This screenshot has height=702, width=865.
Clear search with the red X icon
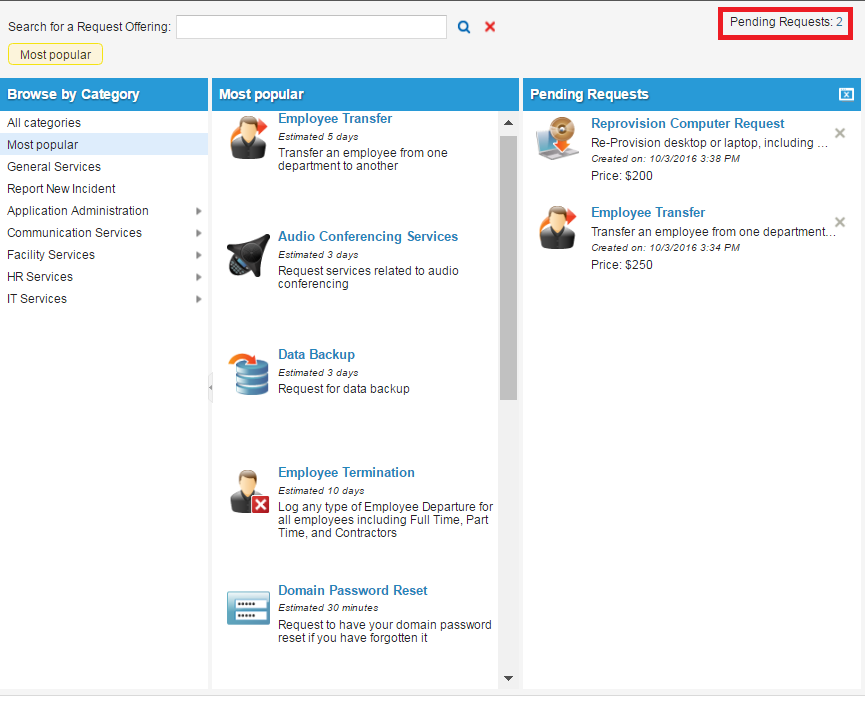490,27
